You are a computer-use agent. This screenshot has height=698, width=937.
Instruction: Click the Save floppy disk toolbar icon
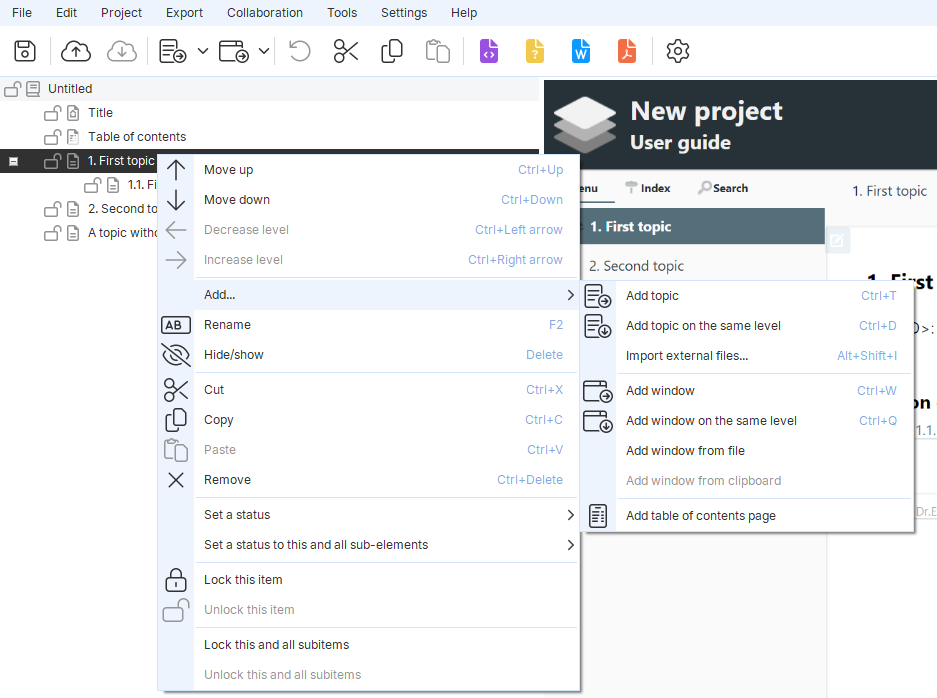click(25, 51)
